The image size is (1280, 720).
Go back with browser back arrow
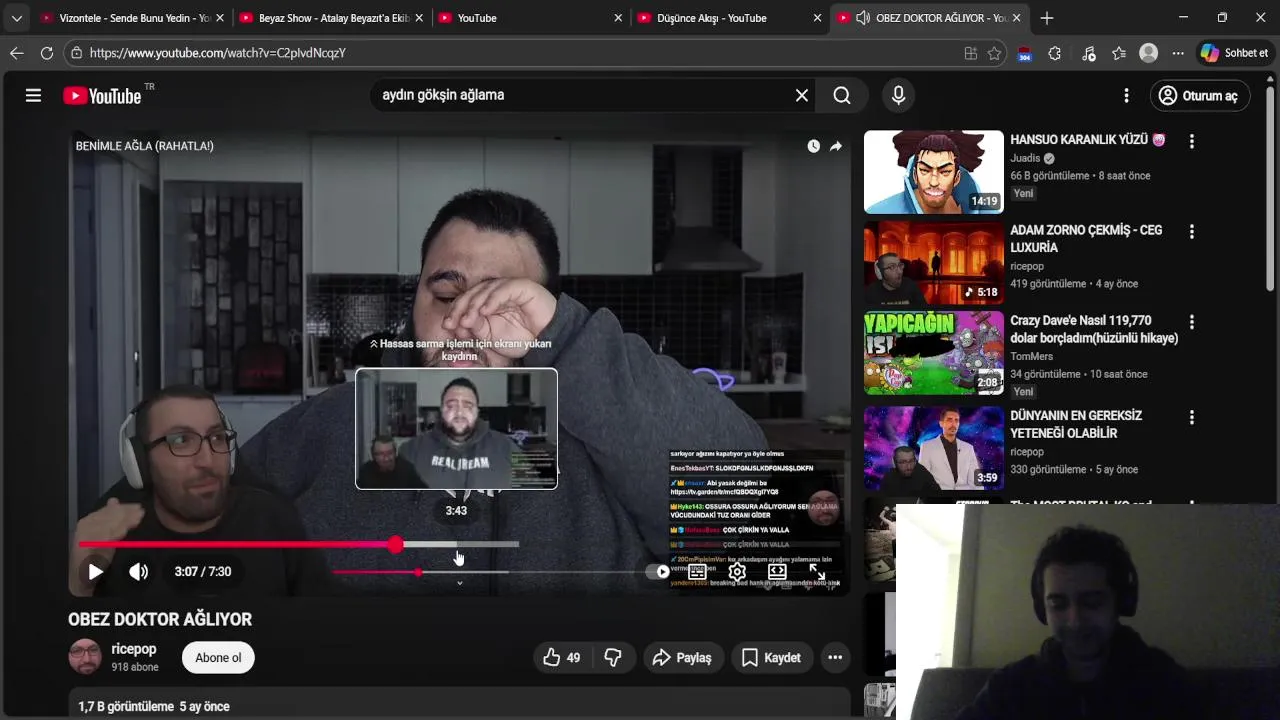click(x=16, y=53)
